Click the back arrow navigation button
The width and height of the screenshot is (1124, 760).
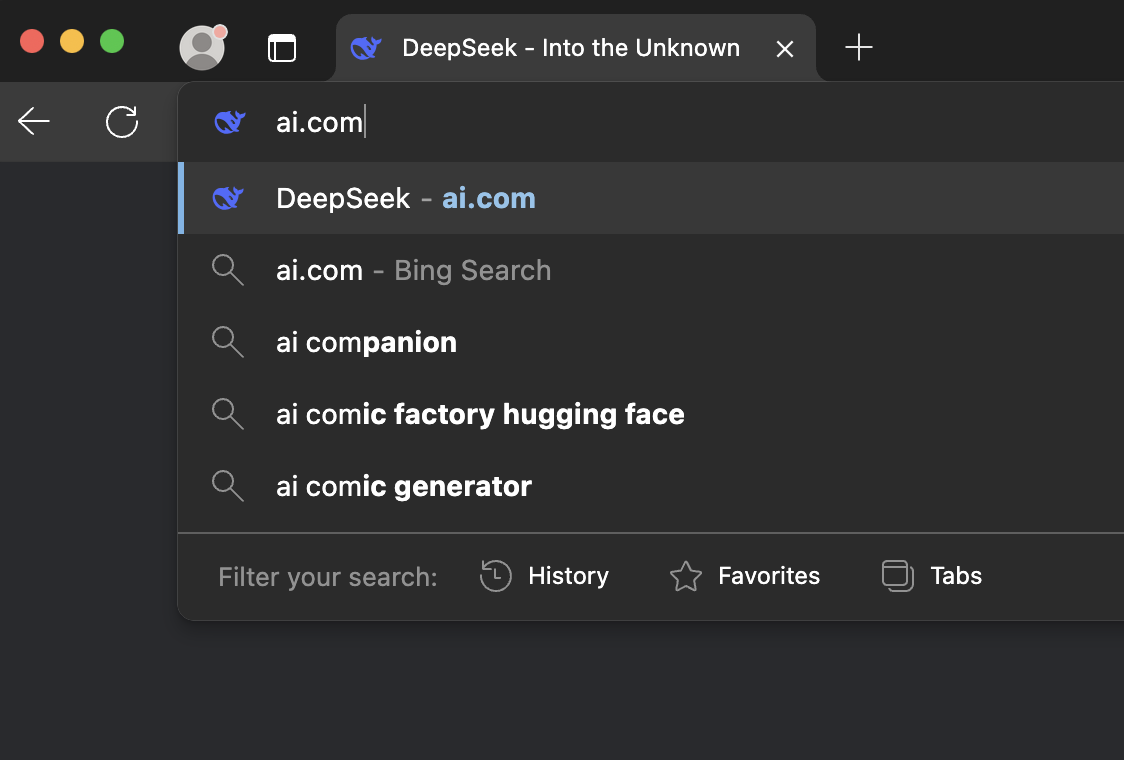coord(34,122)
